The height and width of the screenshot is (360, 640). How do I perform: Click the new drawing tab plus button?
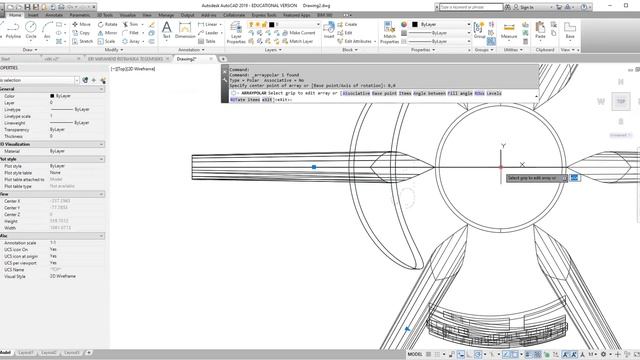click(x=223, y=59)
